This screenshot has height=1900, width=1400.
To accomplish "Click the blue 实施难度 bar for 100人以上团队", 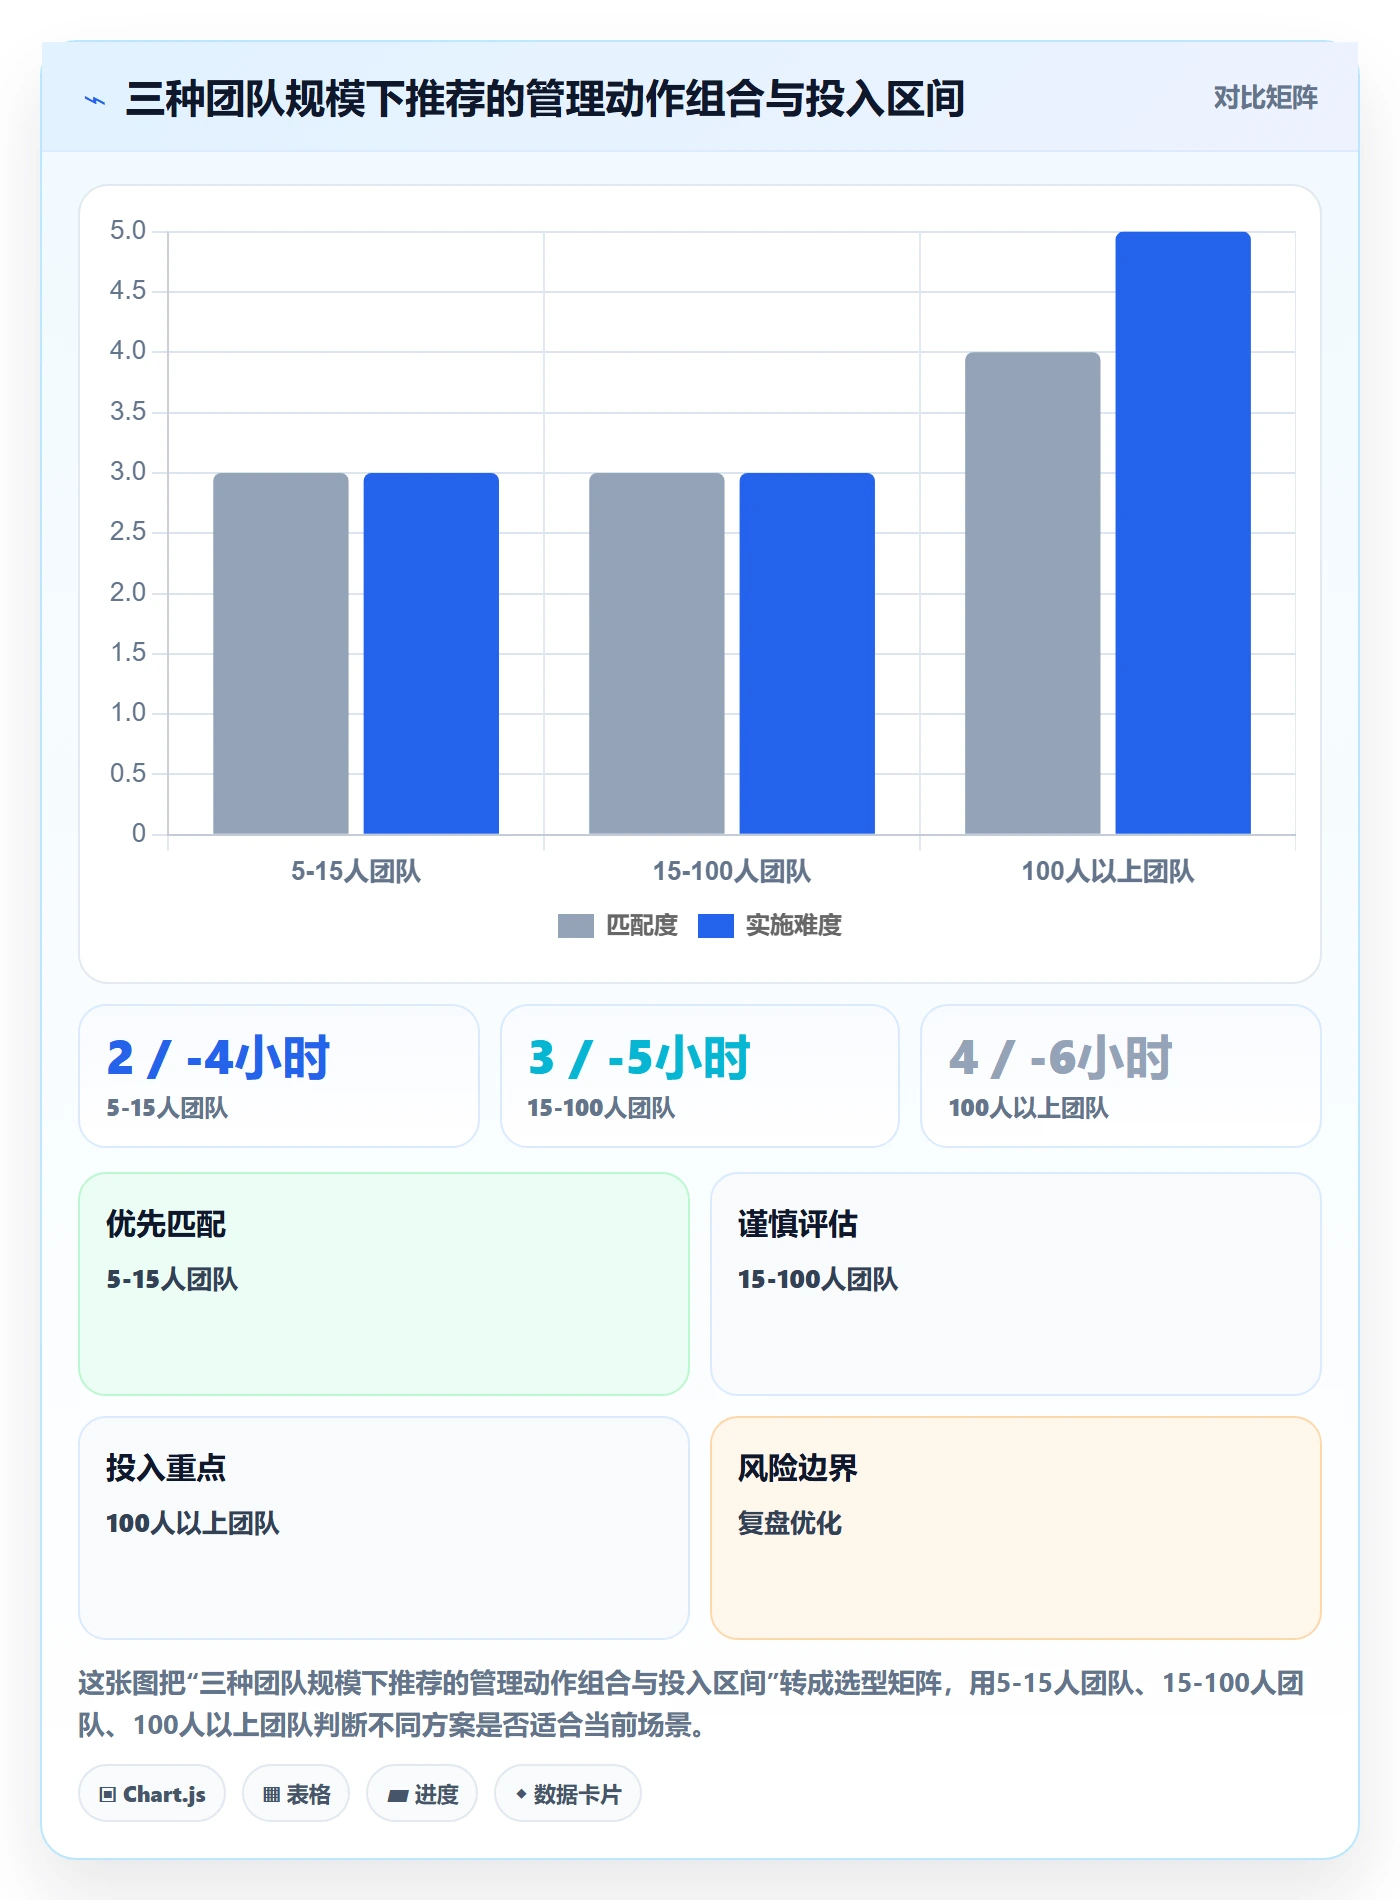I will click(1183, 533).
